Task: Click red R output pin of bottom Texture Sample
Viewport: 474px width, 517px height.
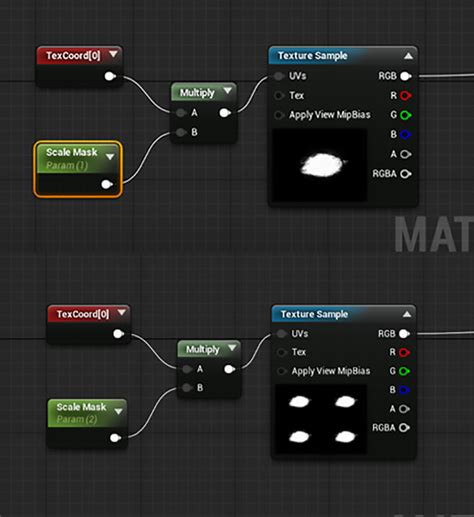Action: pos(404,352)
